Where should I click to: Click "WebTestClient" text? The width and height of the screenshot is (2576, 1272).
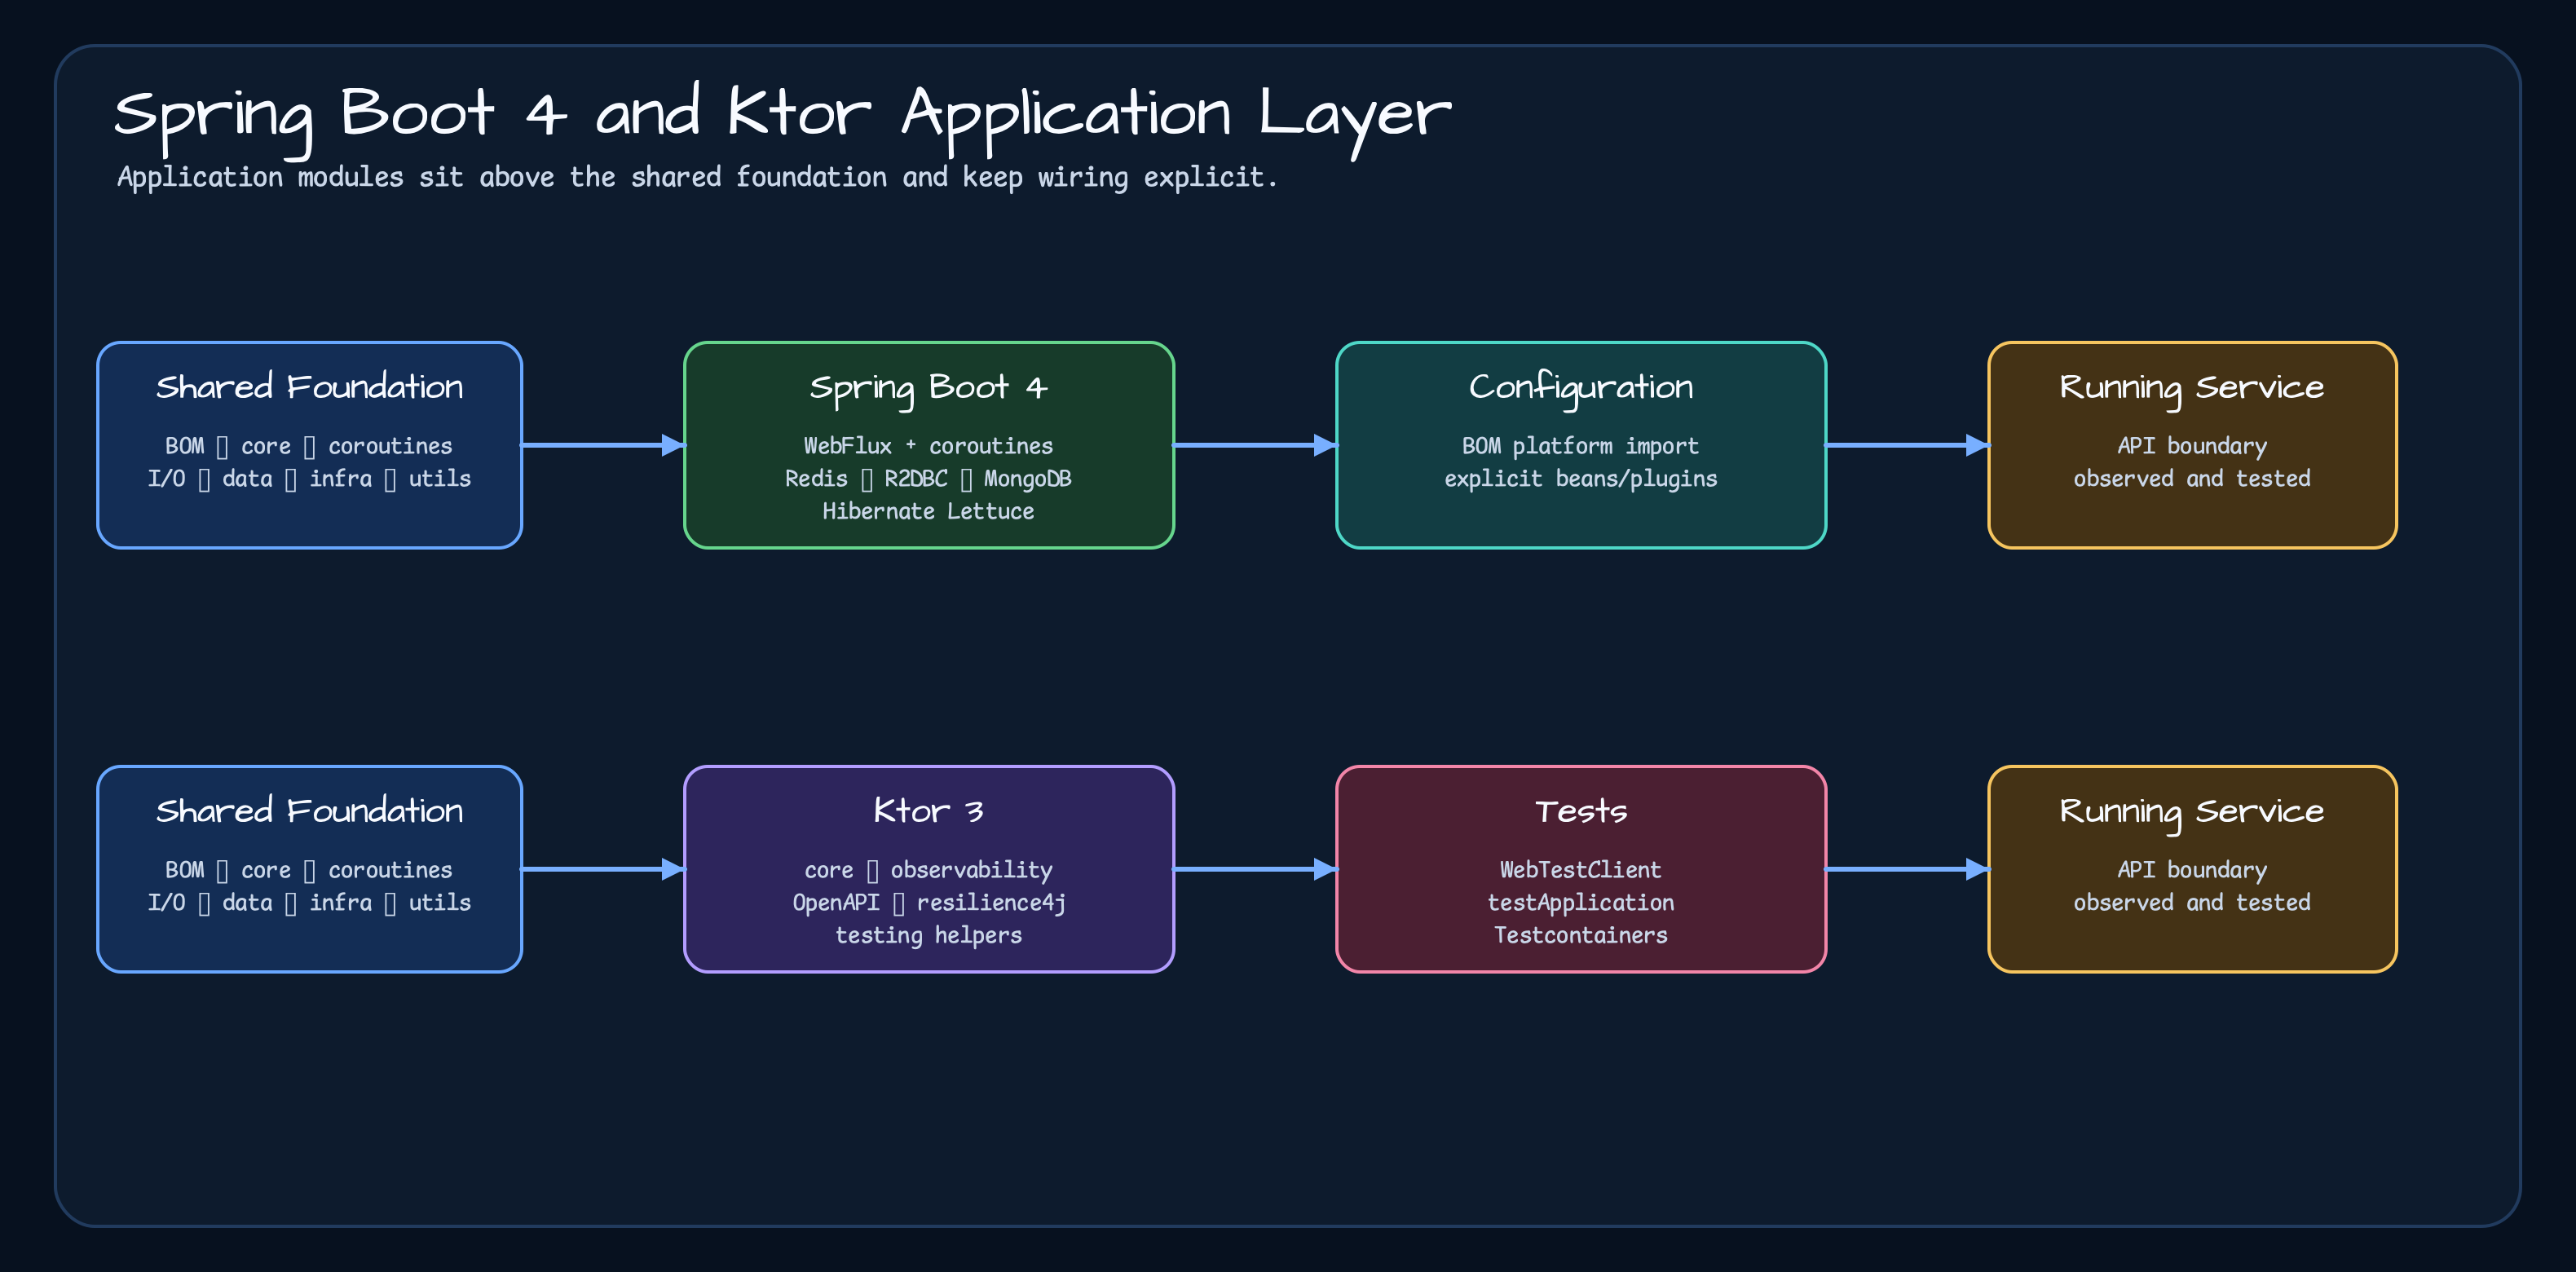pos(1580,870)
